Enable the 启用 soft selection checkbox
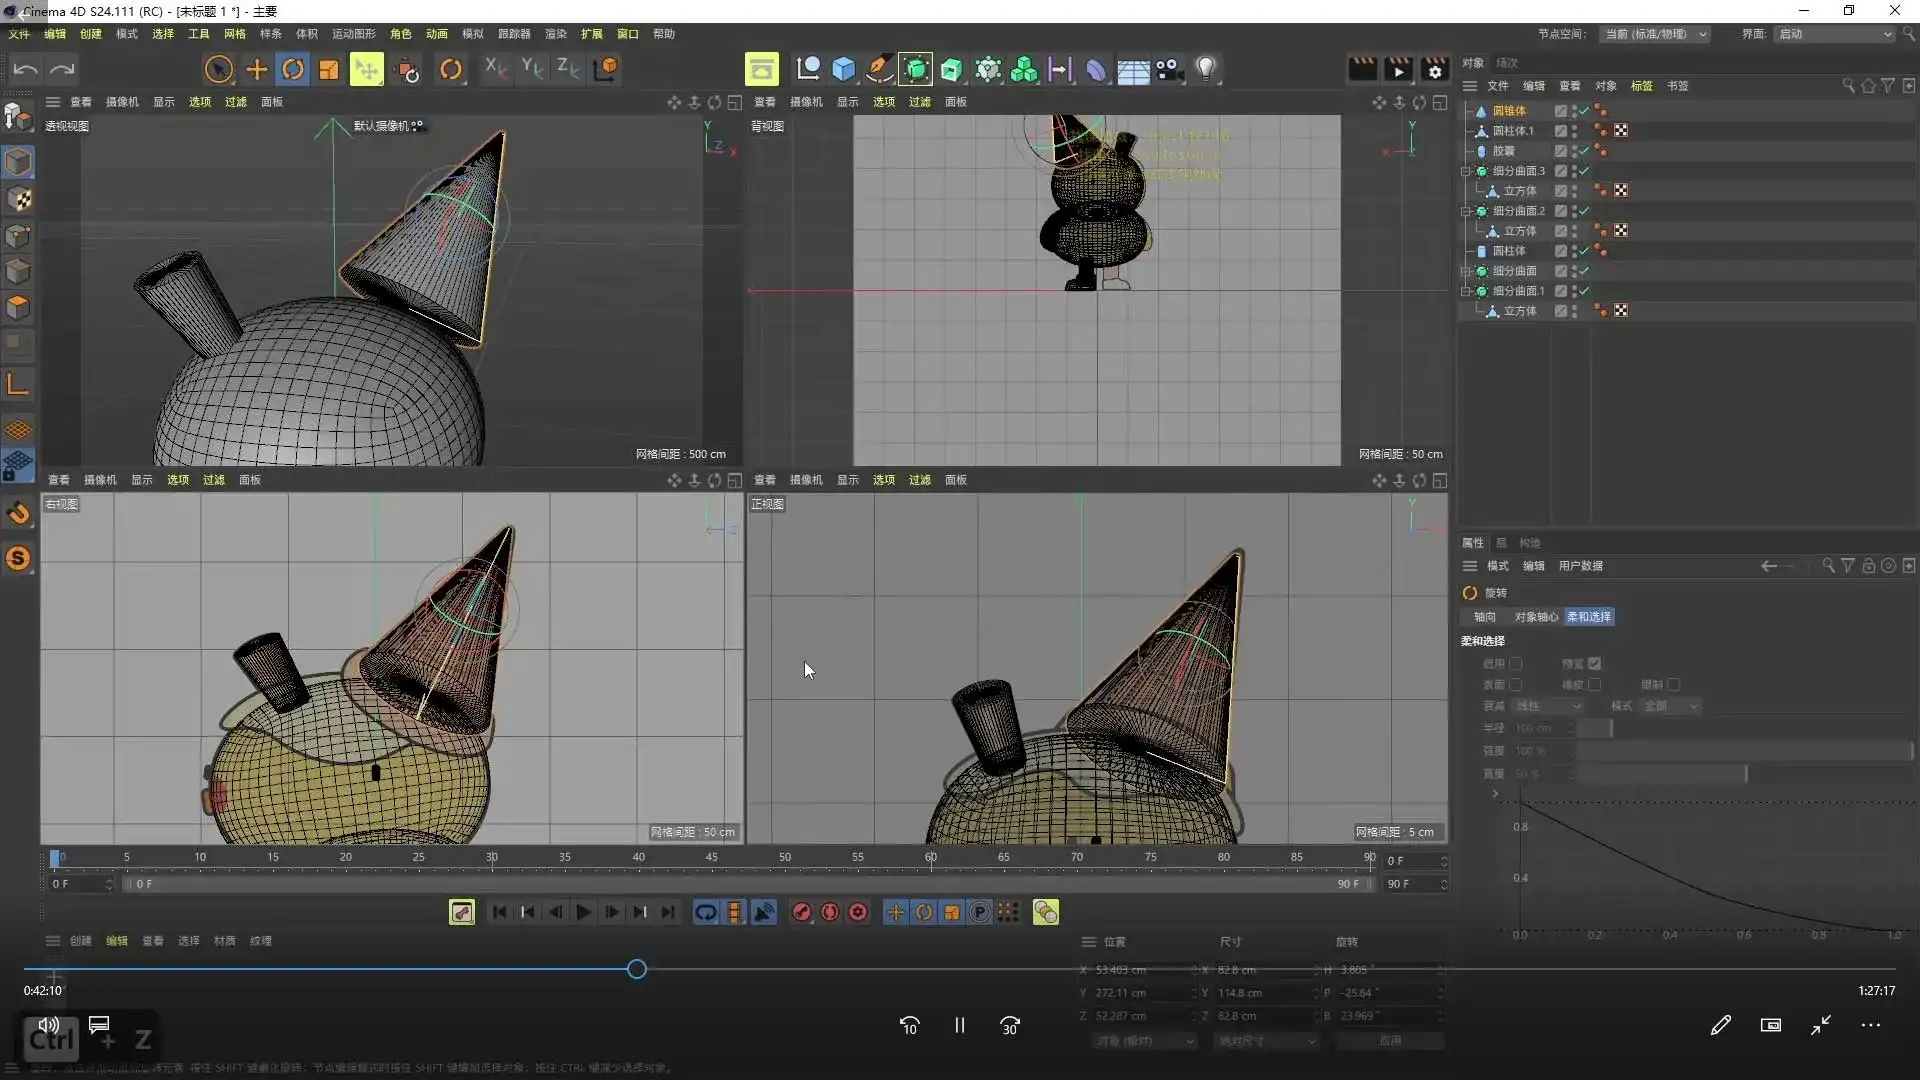Viewport: 1920px width, 1080px height. click(x=1516, y=664)
